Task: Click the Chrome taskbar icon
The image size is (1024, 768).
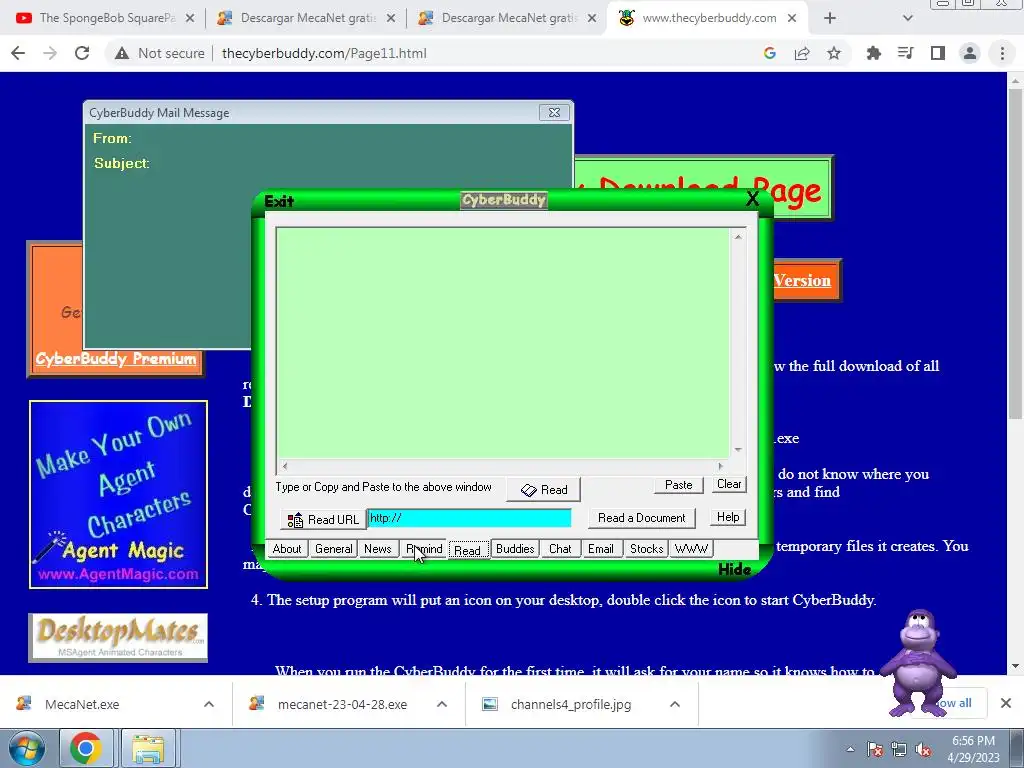Action: 86,748
